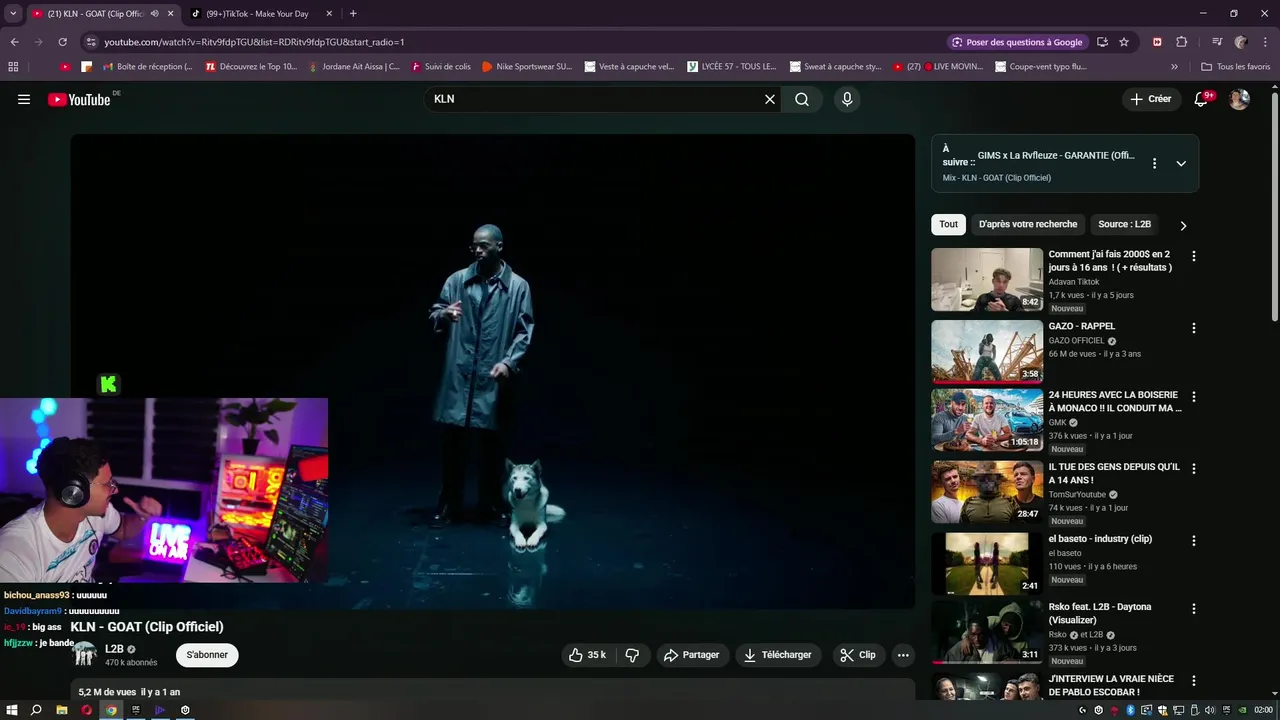Show more filter chips with arrow

point(1183,225)
